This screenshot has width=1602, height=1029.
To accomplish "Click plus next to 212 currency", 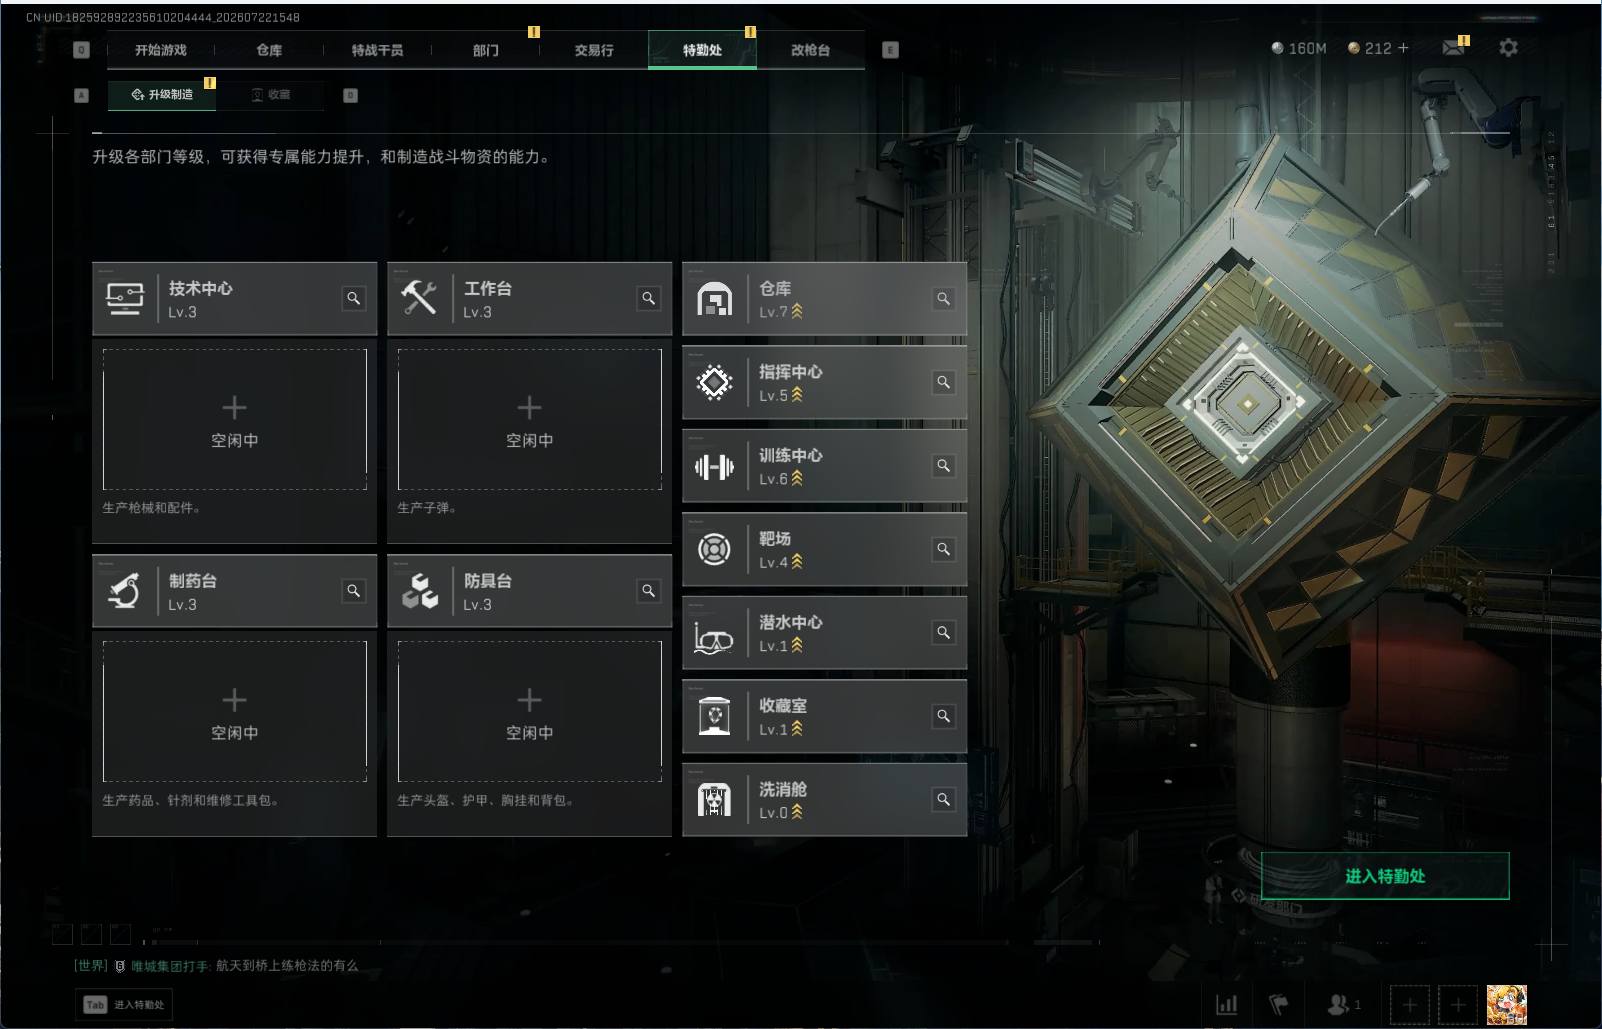I will [1403, 48].
